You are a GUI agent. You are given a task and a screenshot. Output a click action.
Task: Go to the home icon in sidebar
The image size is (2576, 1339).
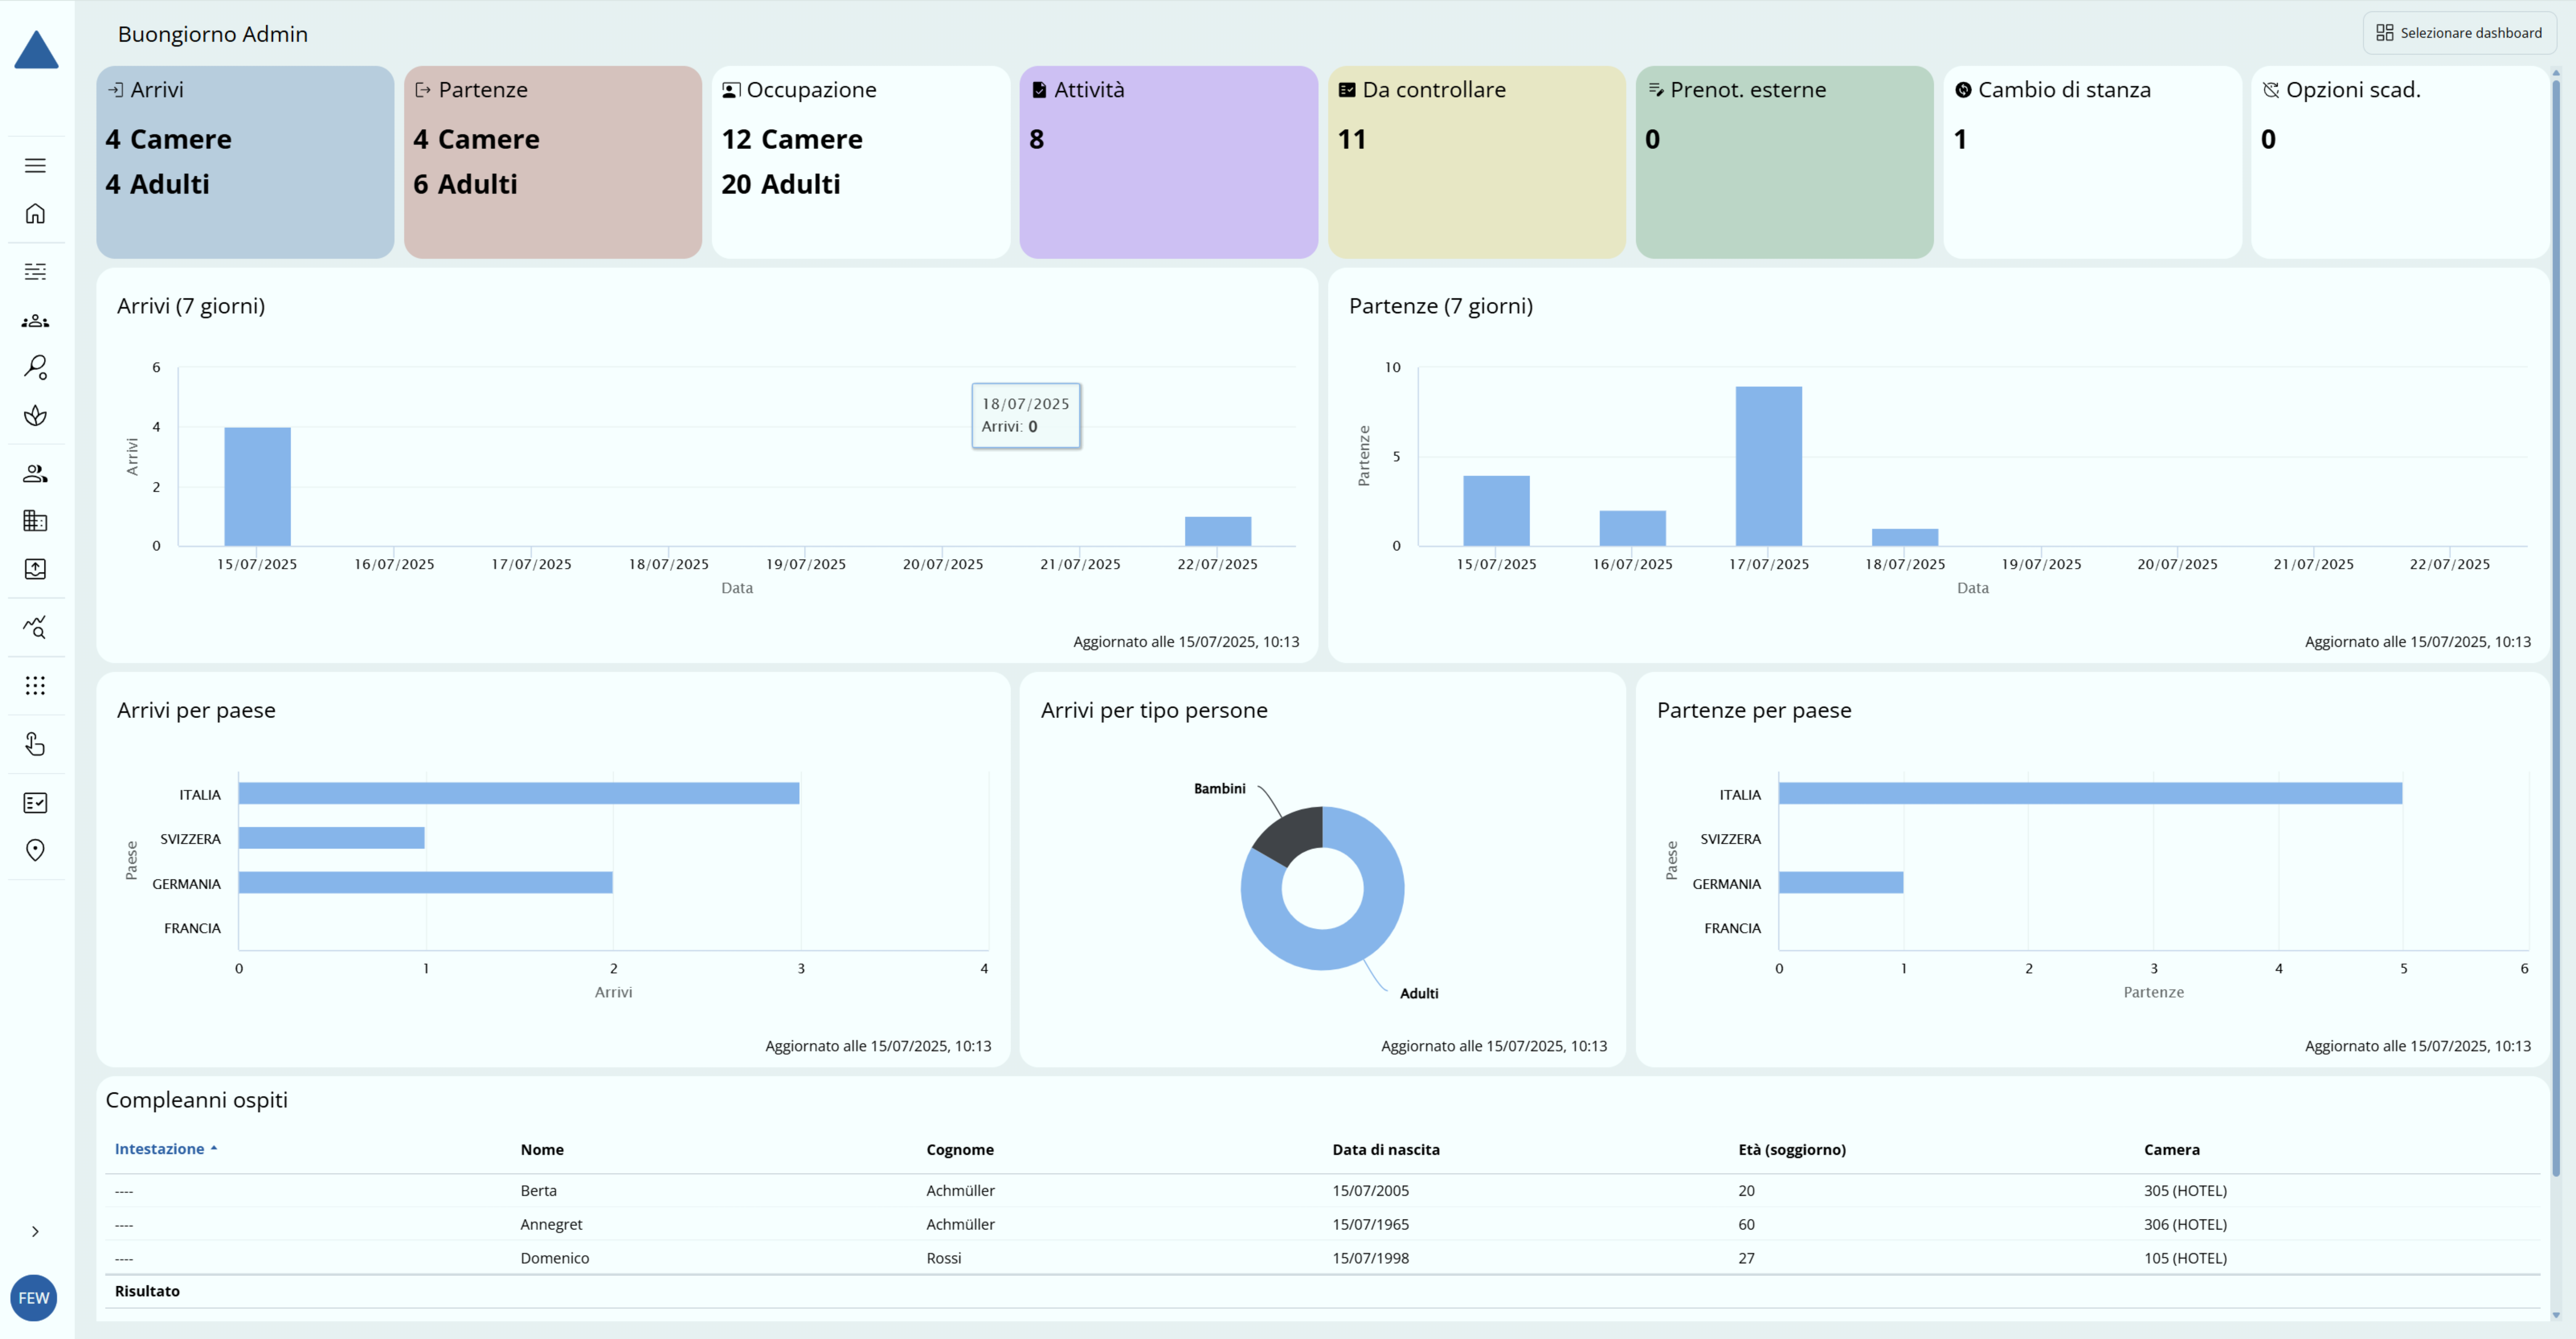point(35,214)
